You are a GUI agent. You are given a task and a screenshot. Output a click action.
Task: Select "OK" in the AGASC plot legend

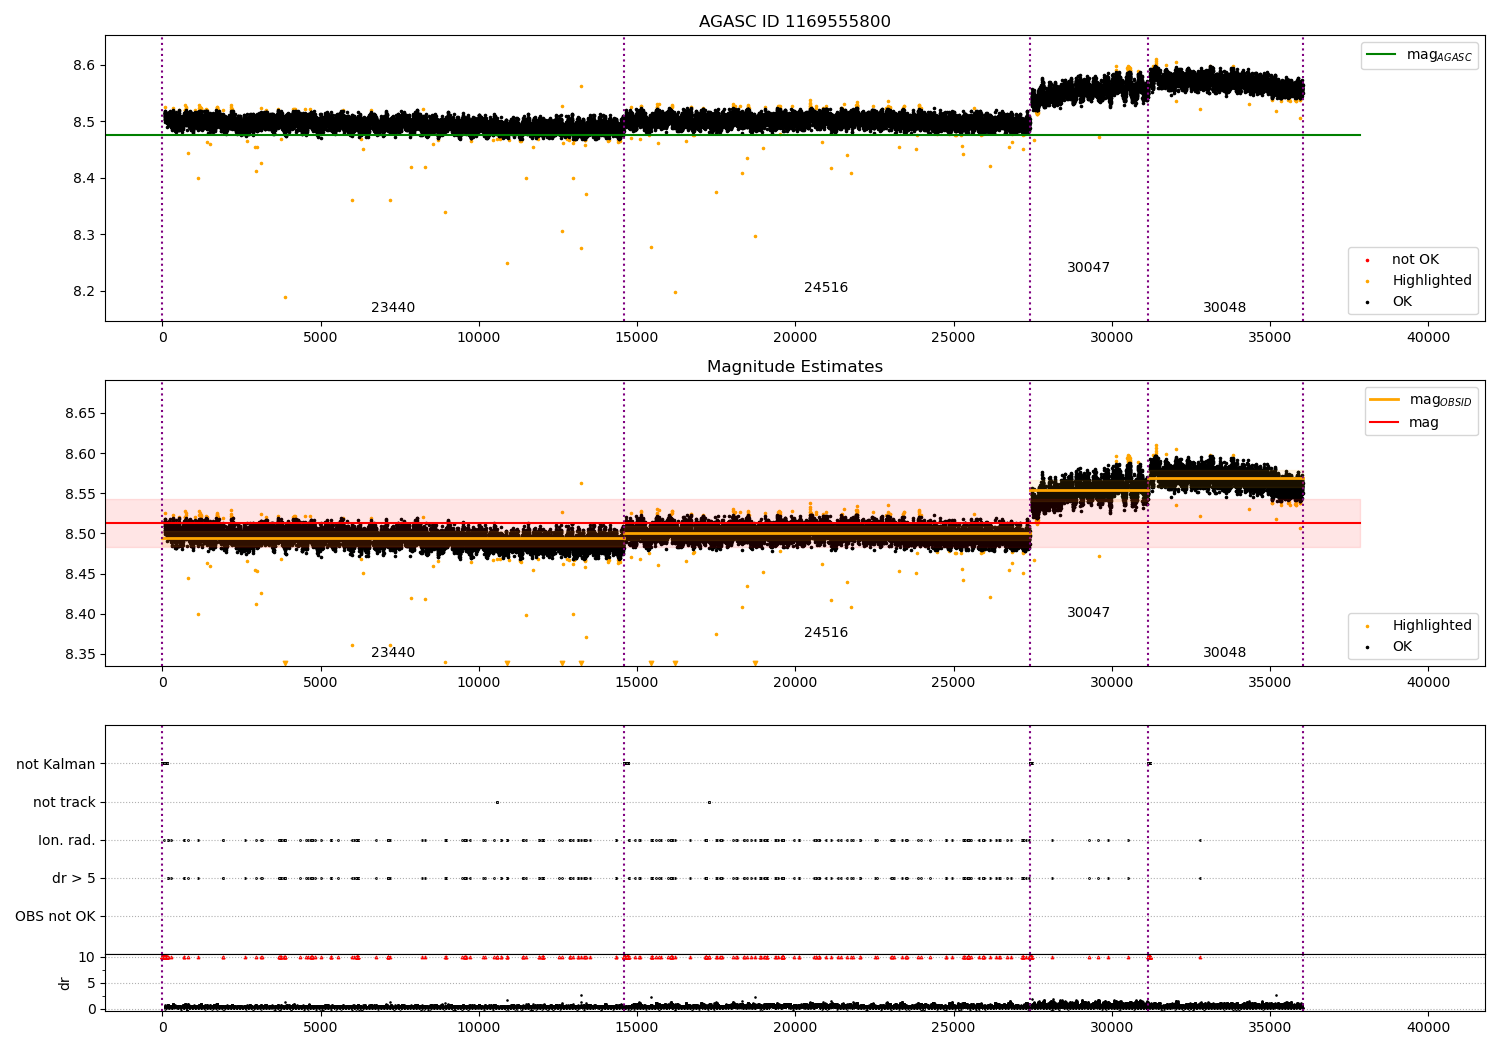pyautogui.click(x=1402, y=302)
